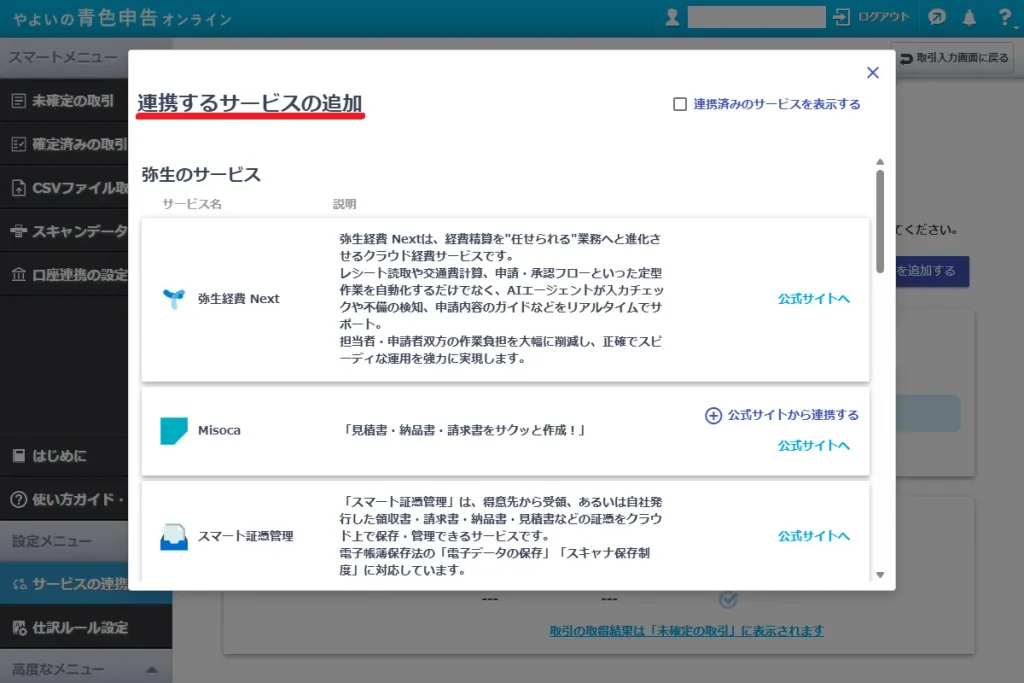Click the CSV file upload icon
Viewport: 1024px width, 683px height.
coord(19,188)
